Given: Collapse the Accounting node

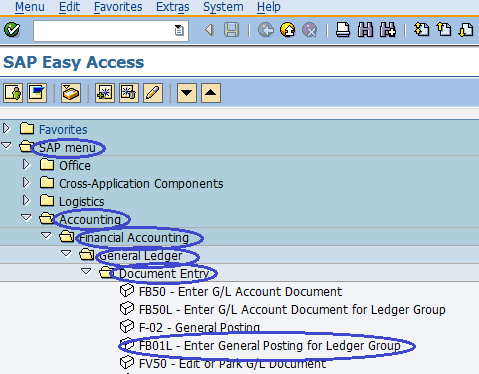Looking at the screenshot, I should coord(26,218).
